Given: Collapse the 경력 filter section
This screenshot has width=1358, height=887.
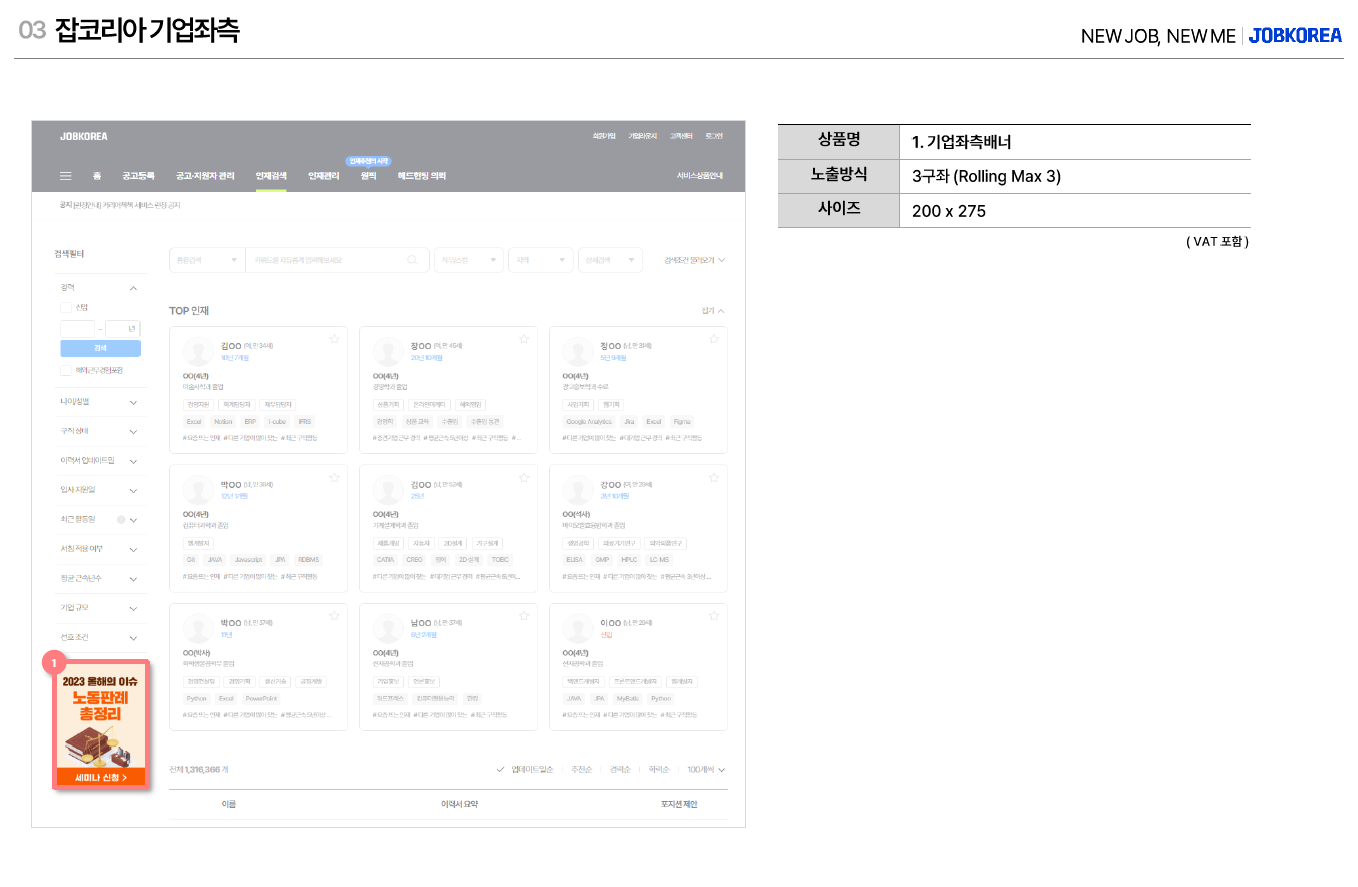Looking at the screenshot, I should coord(133,288).
